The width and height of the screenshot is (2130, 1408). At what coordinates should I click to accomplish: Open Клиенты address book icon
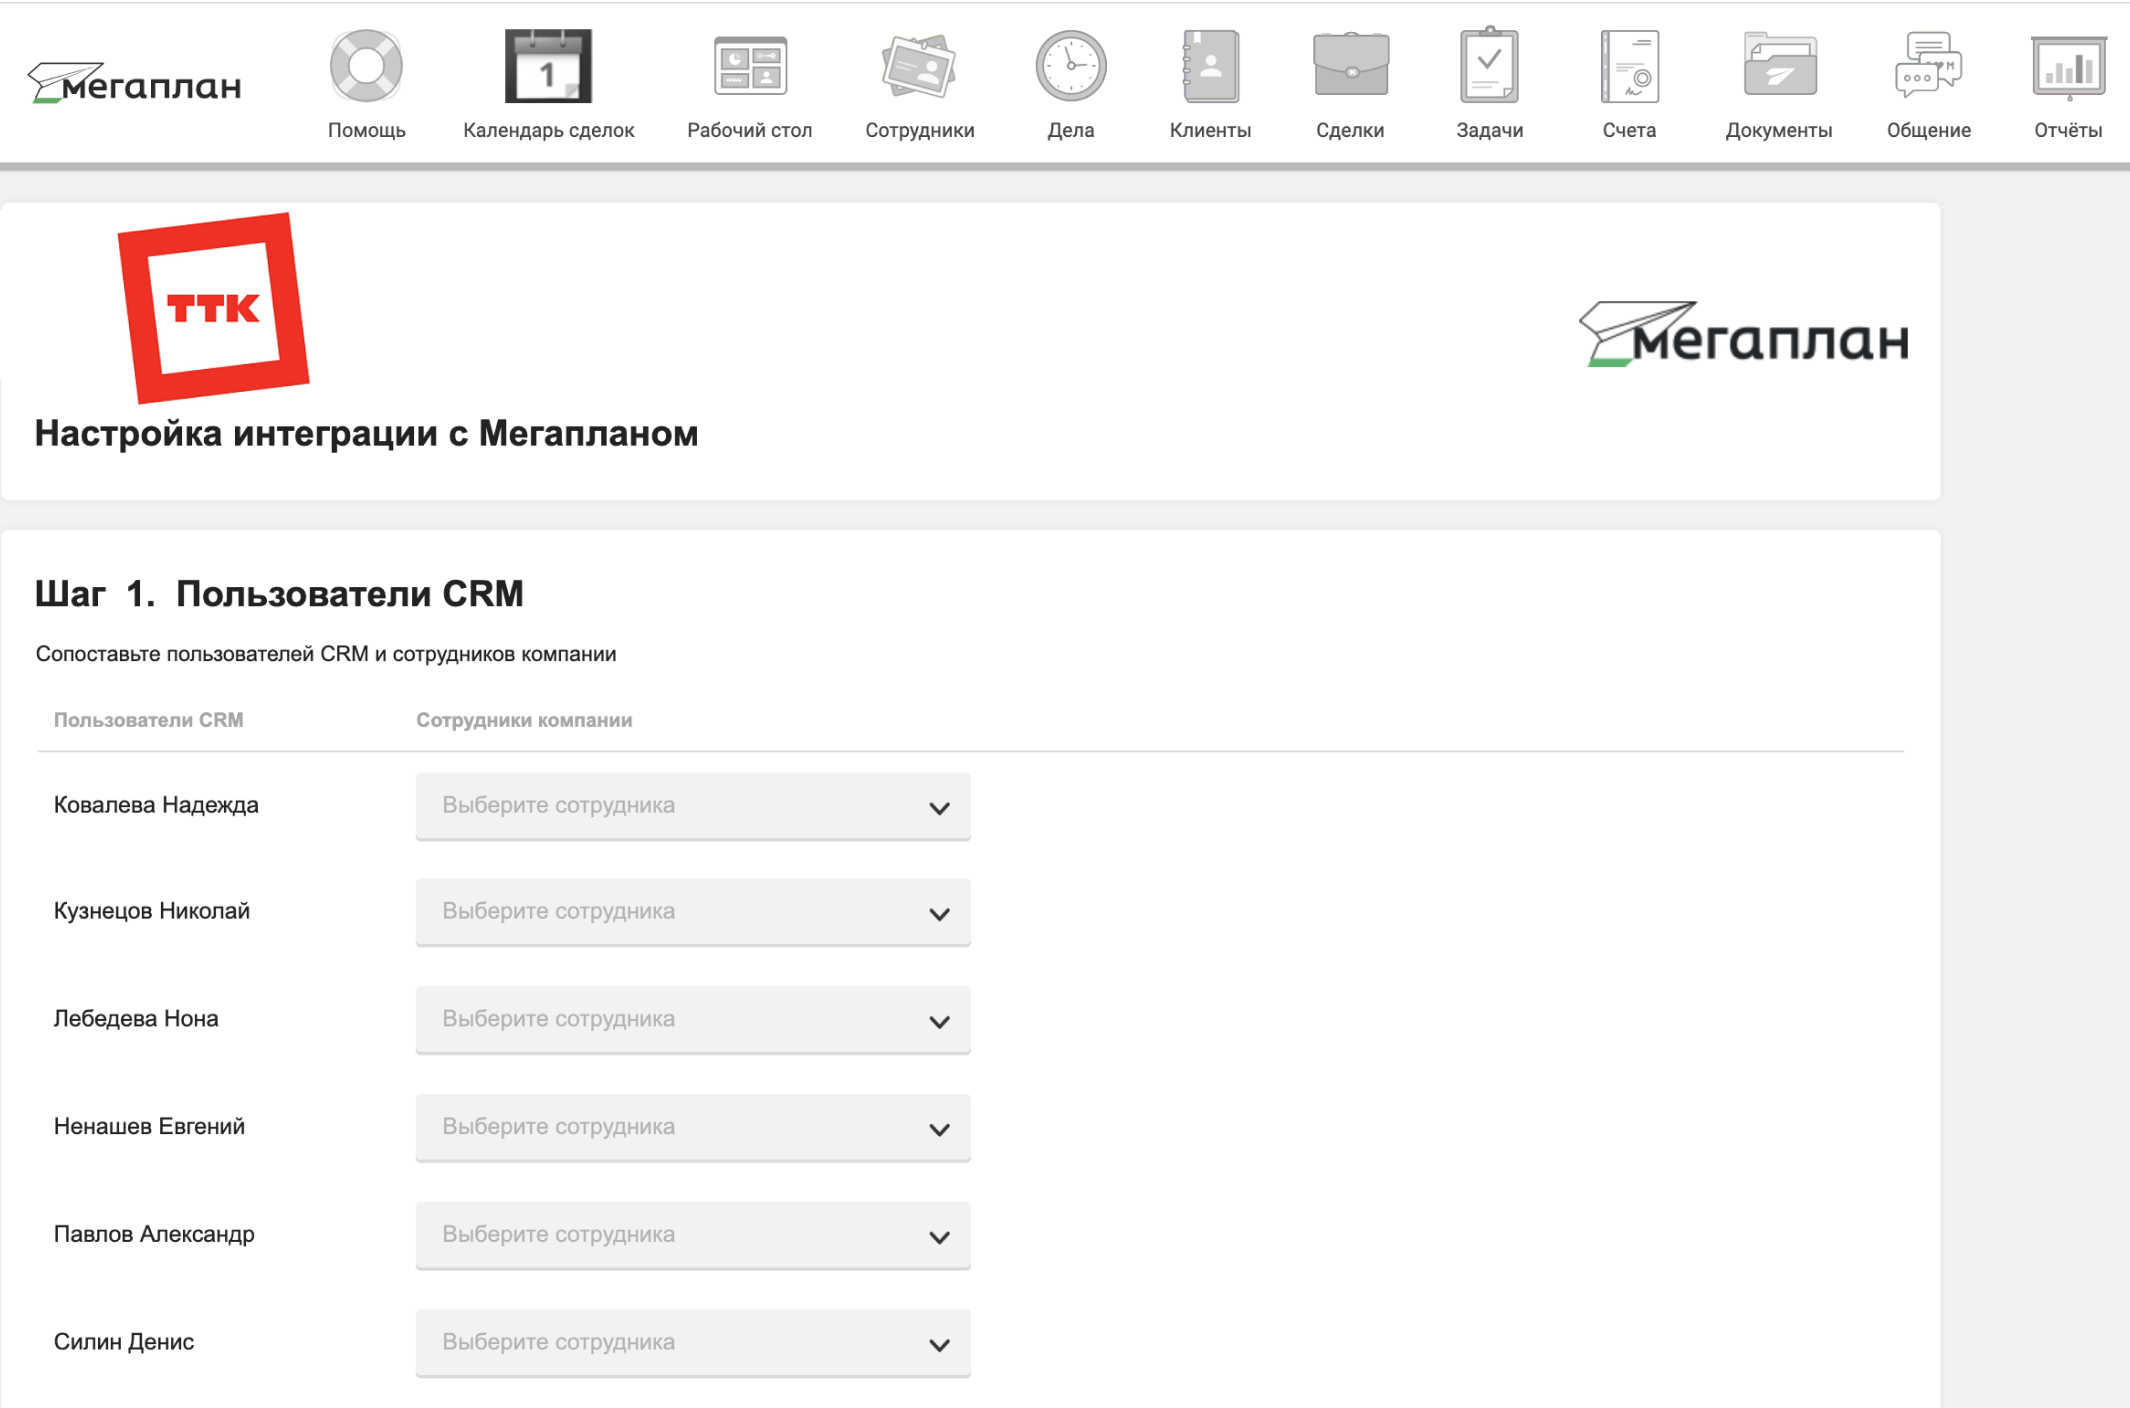(x=1210, y=67)
